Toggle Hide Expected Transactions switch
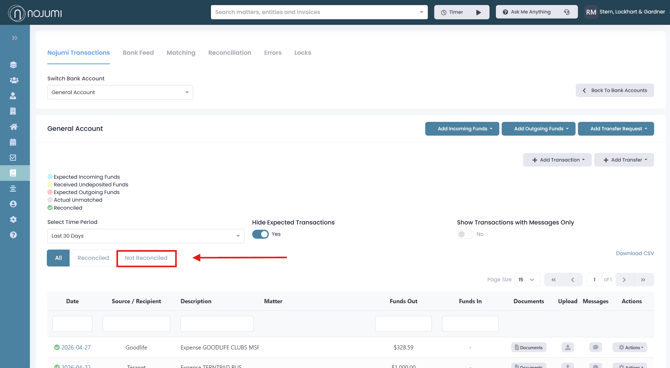Viewport: 670px width, 368px height. (x=260, y=234)
